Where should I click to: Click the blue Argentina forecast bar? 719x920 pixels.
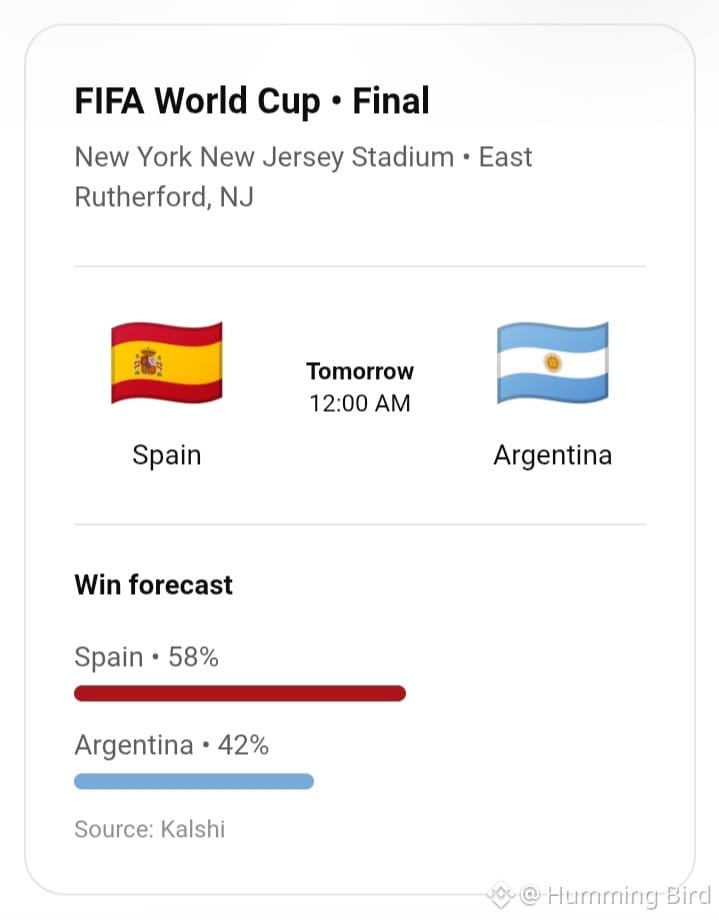coord(194,781)
